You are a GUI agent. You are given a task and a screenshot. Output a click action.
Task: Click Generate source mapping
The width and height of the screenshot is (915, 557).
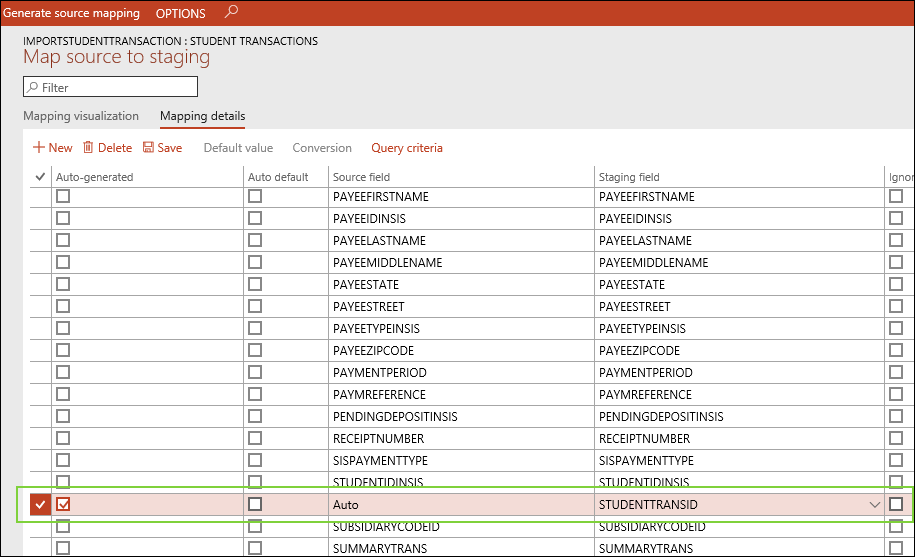point(72,14)
